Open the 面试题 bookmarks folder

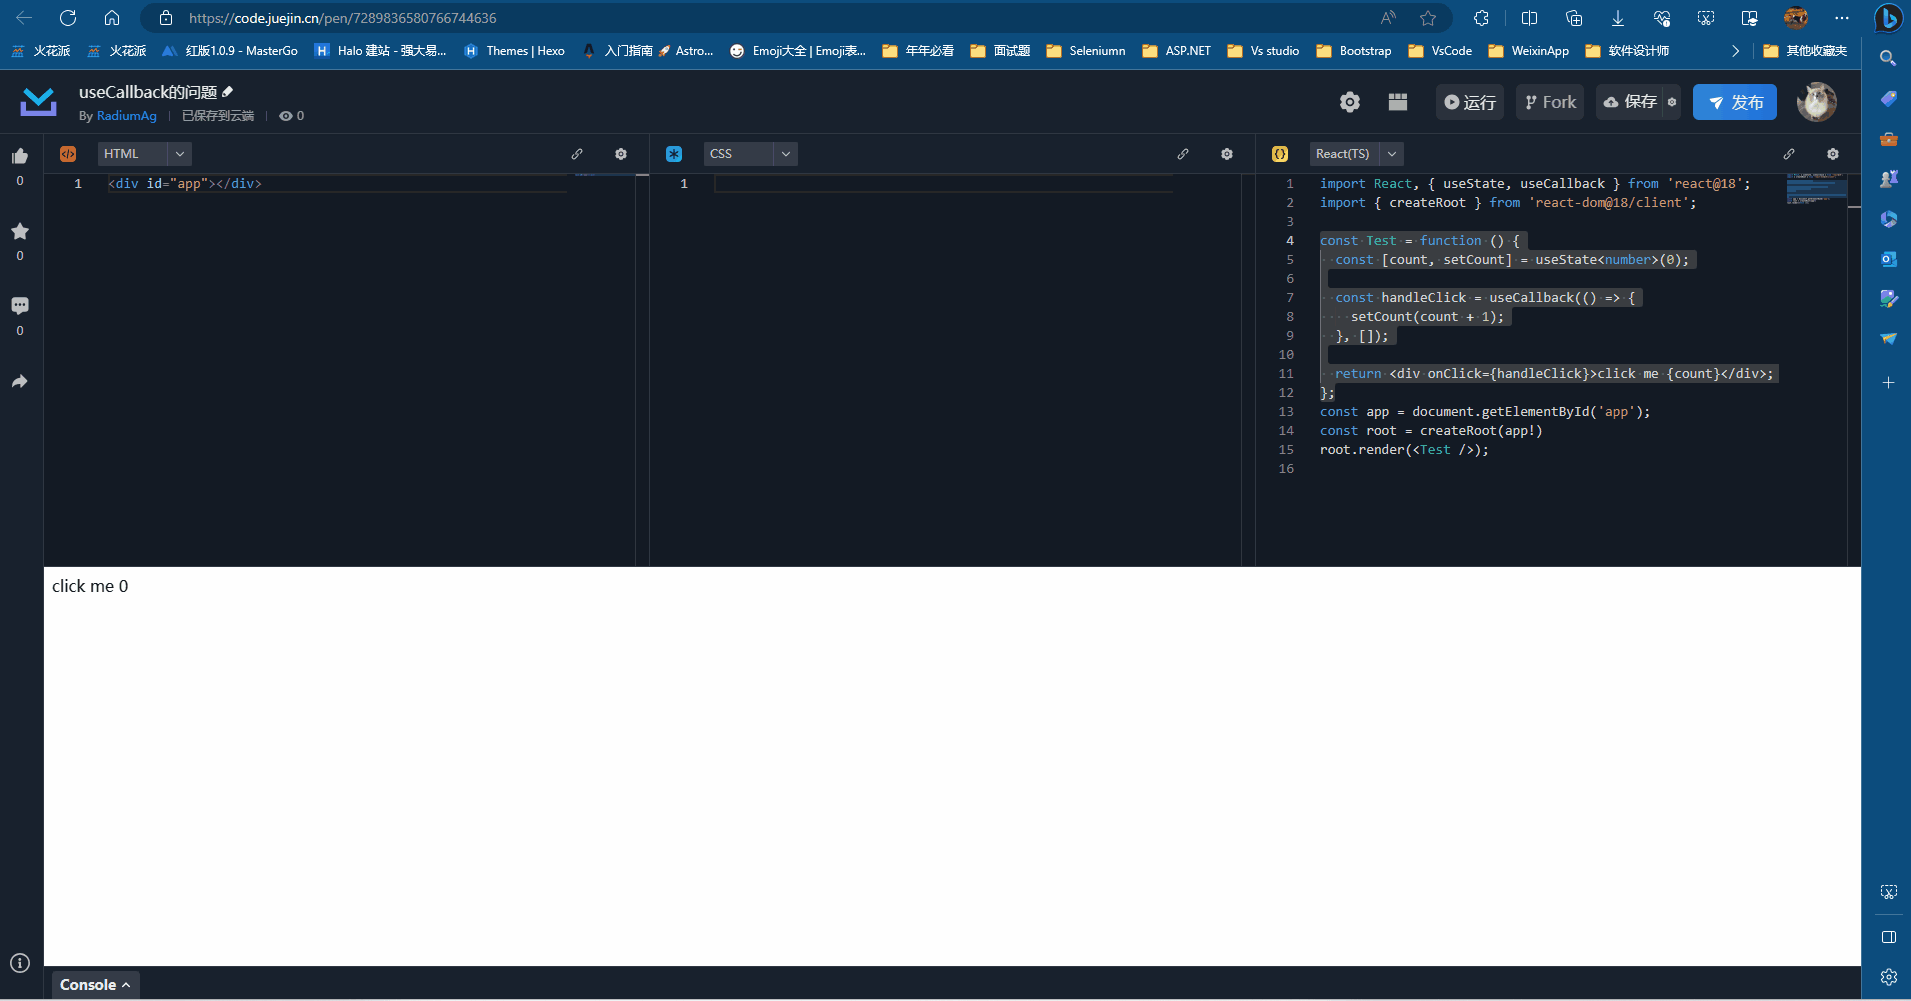coord(1000,51)
